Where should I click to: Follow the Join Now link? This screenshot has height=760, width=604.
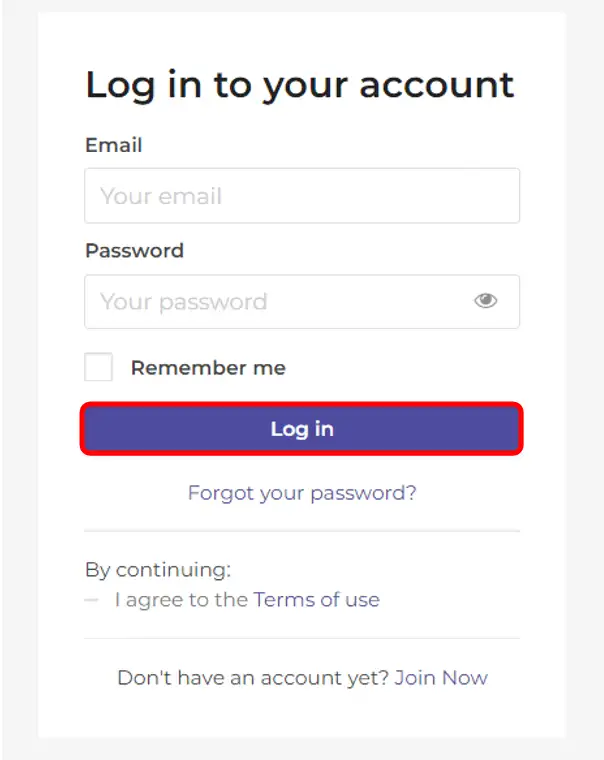tap(441, 677)
